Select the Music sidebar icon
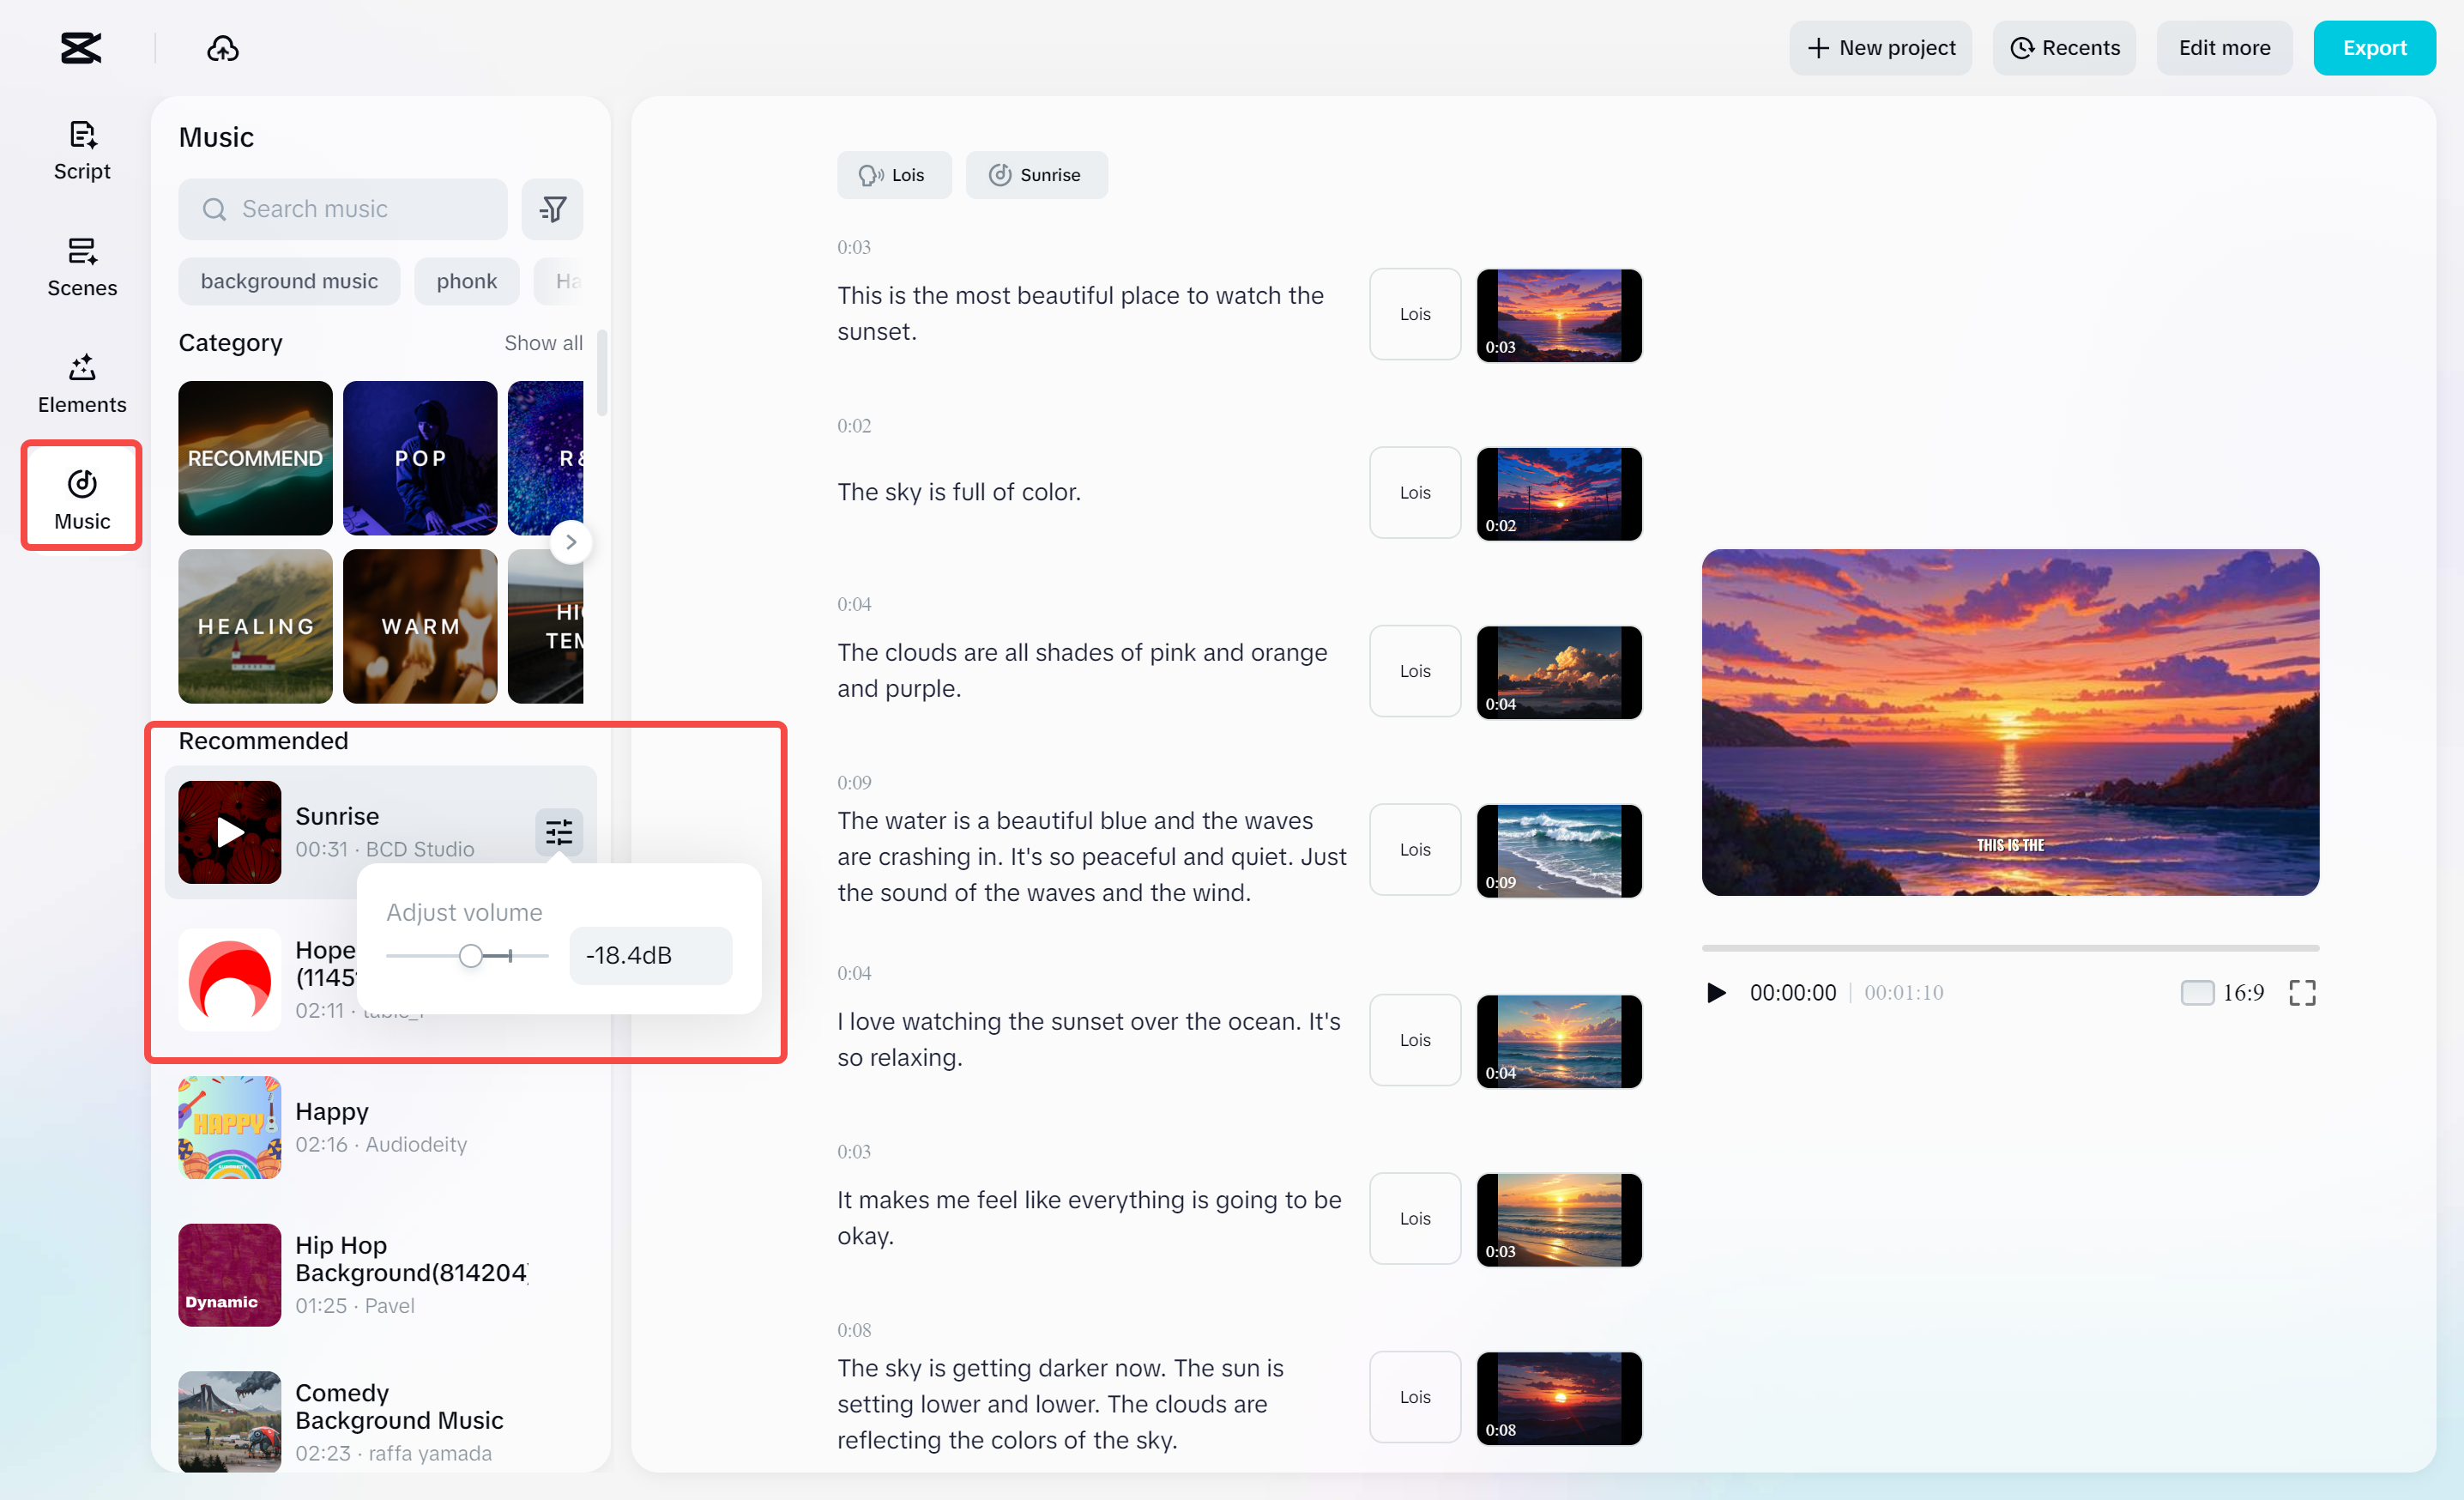This screenshot has height=1500, width=2464. click(81, 496)
